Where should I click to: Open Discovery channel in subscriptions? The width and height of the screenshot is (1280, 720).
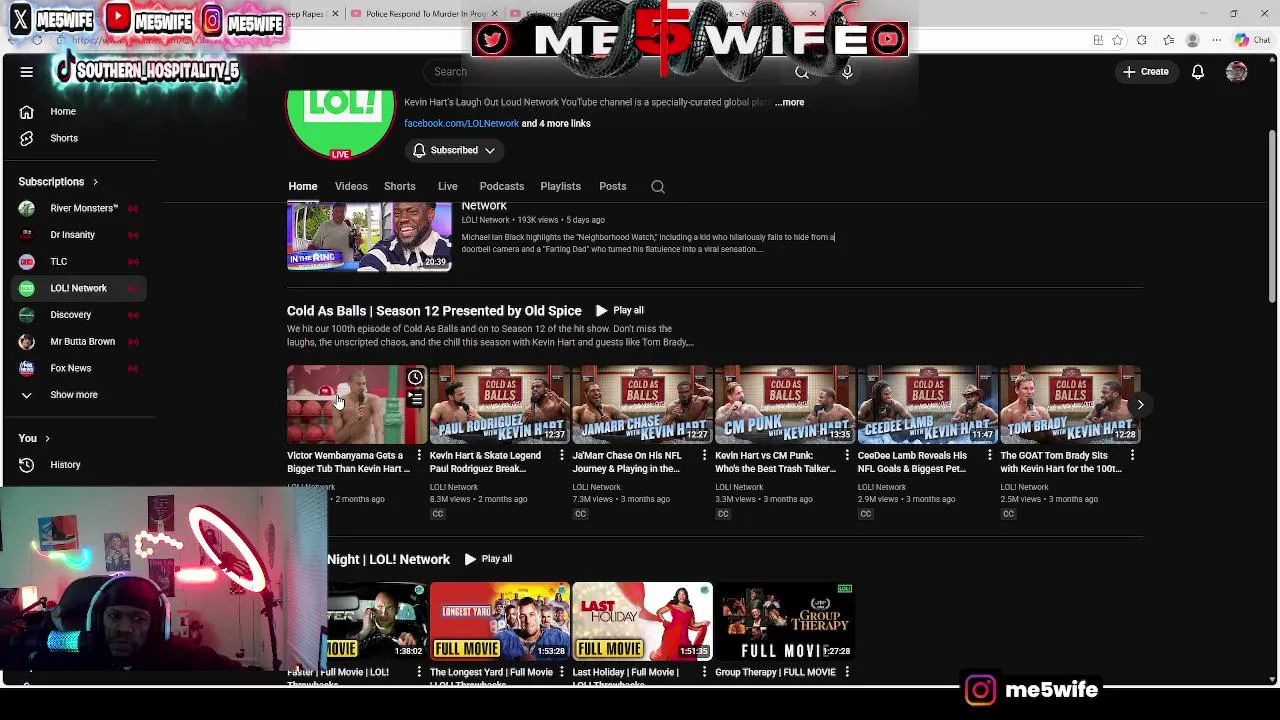(x=80, y=315)
